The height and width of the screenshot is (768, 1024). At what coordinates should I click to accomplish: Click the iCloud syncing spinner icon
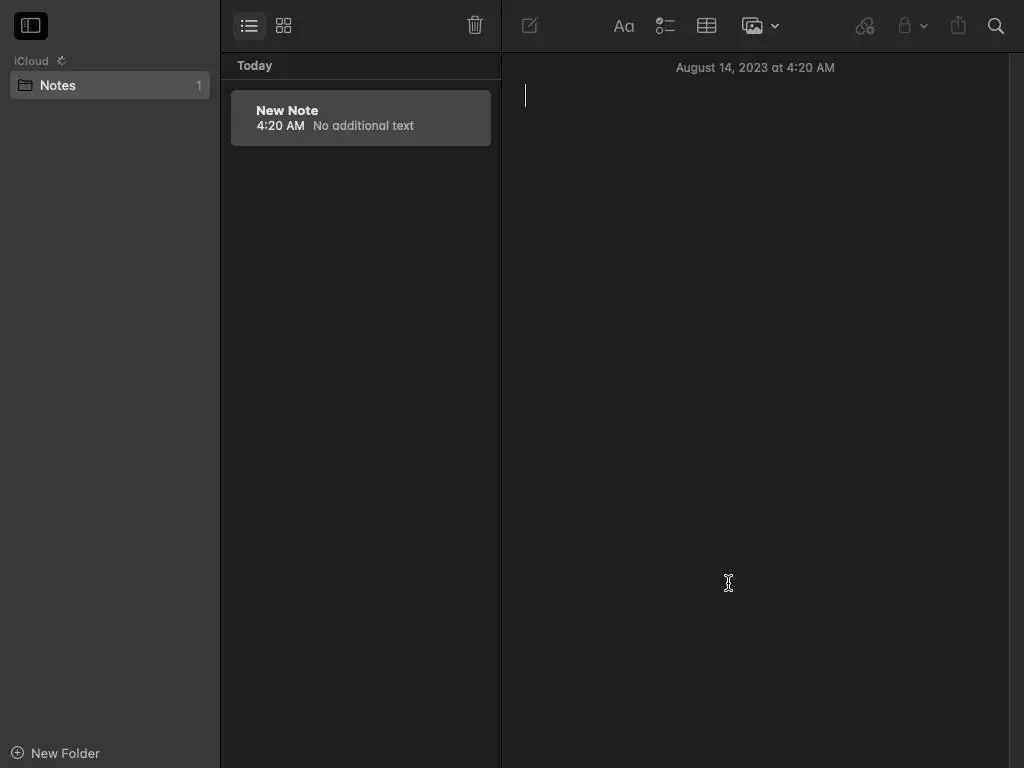coord(61,61)
